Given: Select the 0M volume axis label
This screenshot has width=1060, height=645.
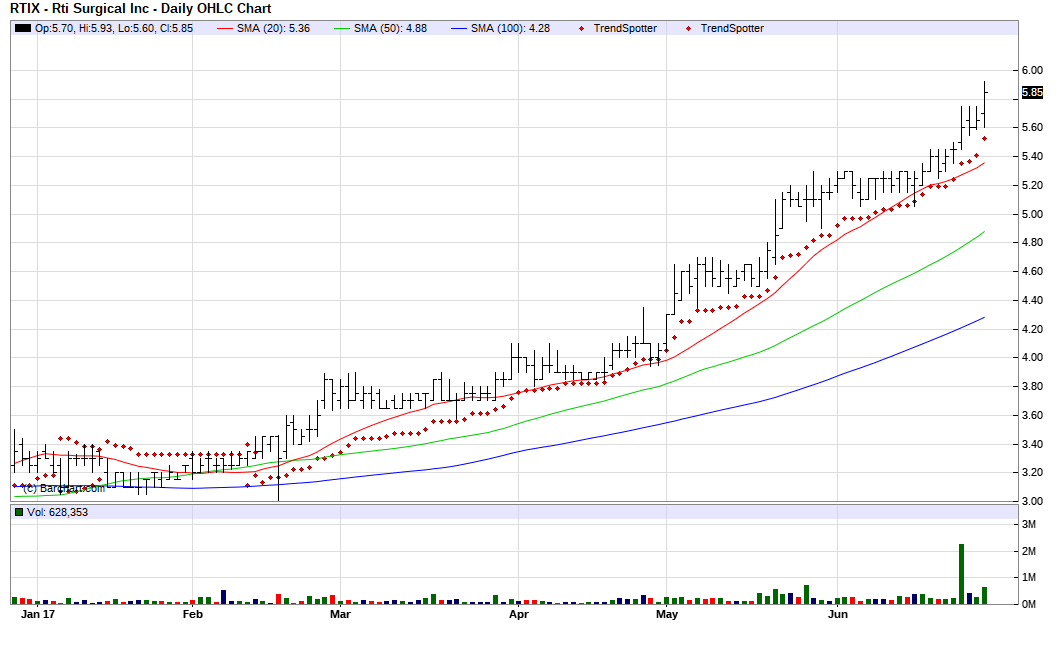Looking at the screenshot, I should 1029,604.
